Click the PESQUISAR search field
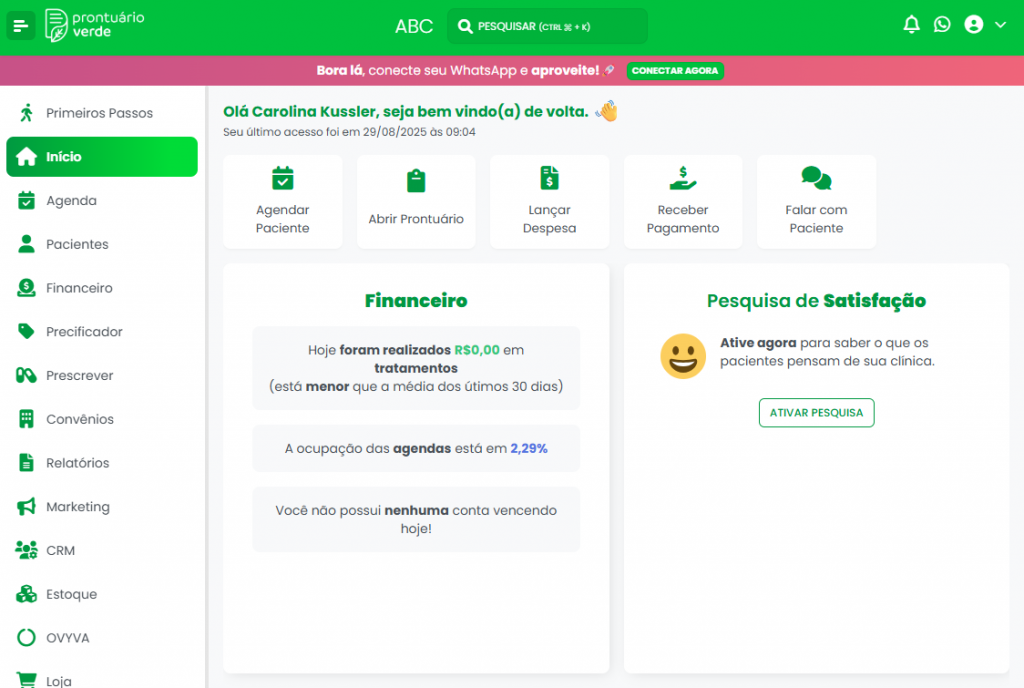1024x688 pixels. [547, 26]
